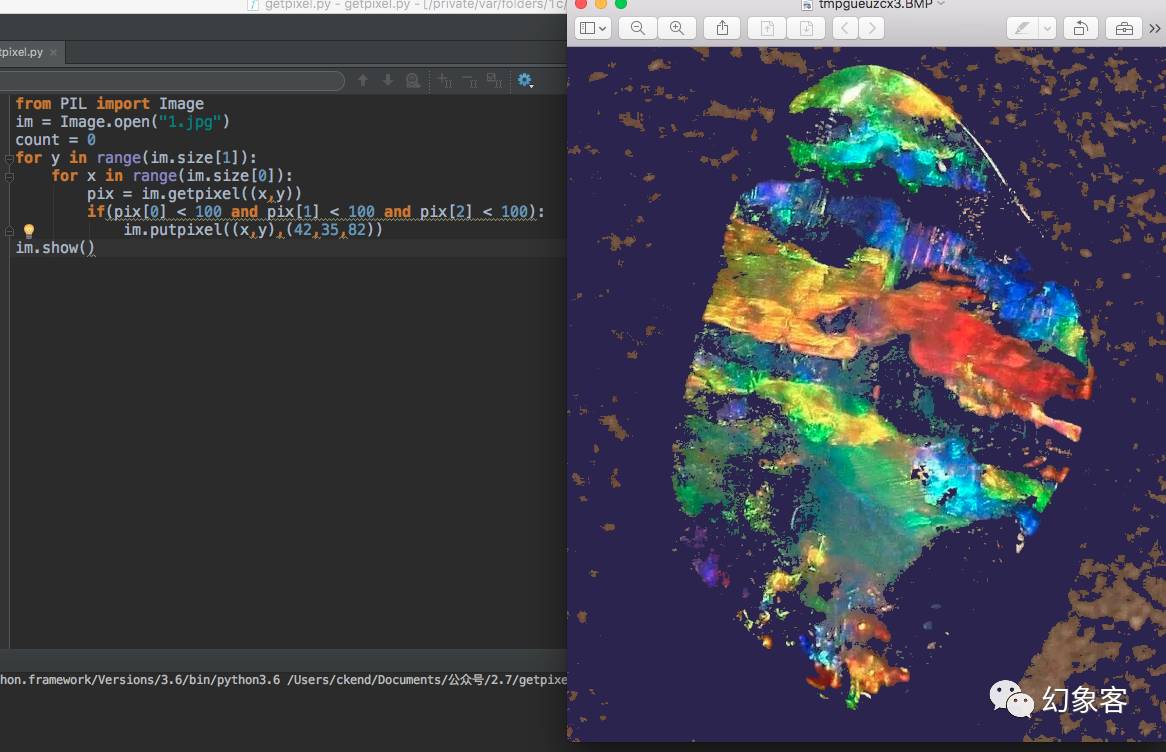
Task: Open the Share menu in Preview
Action: pyautogui.click(x=722, y=28)
